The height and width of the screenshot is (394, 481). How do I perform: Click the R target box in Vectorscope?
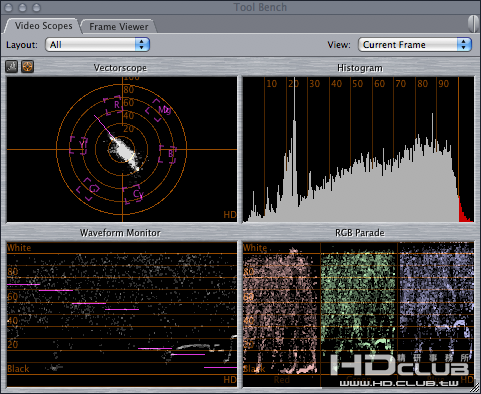coord(113,105)
